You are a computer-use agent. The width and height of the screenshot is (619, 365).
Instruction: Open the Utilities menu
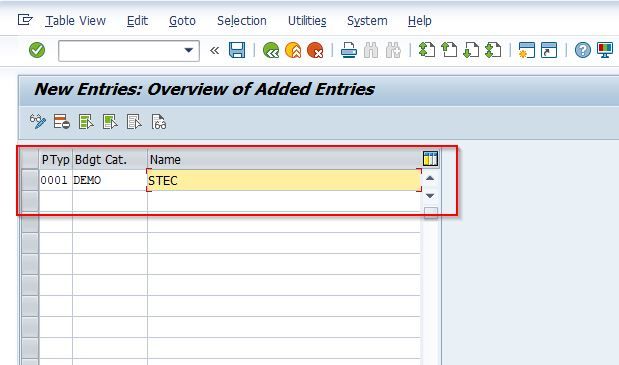(x=307, y=21)
